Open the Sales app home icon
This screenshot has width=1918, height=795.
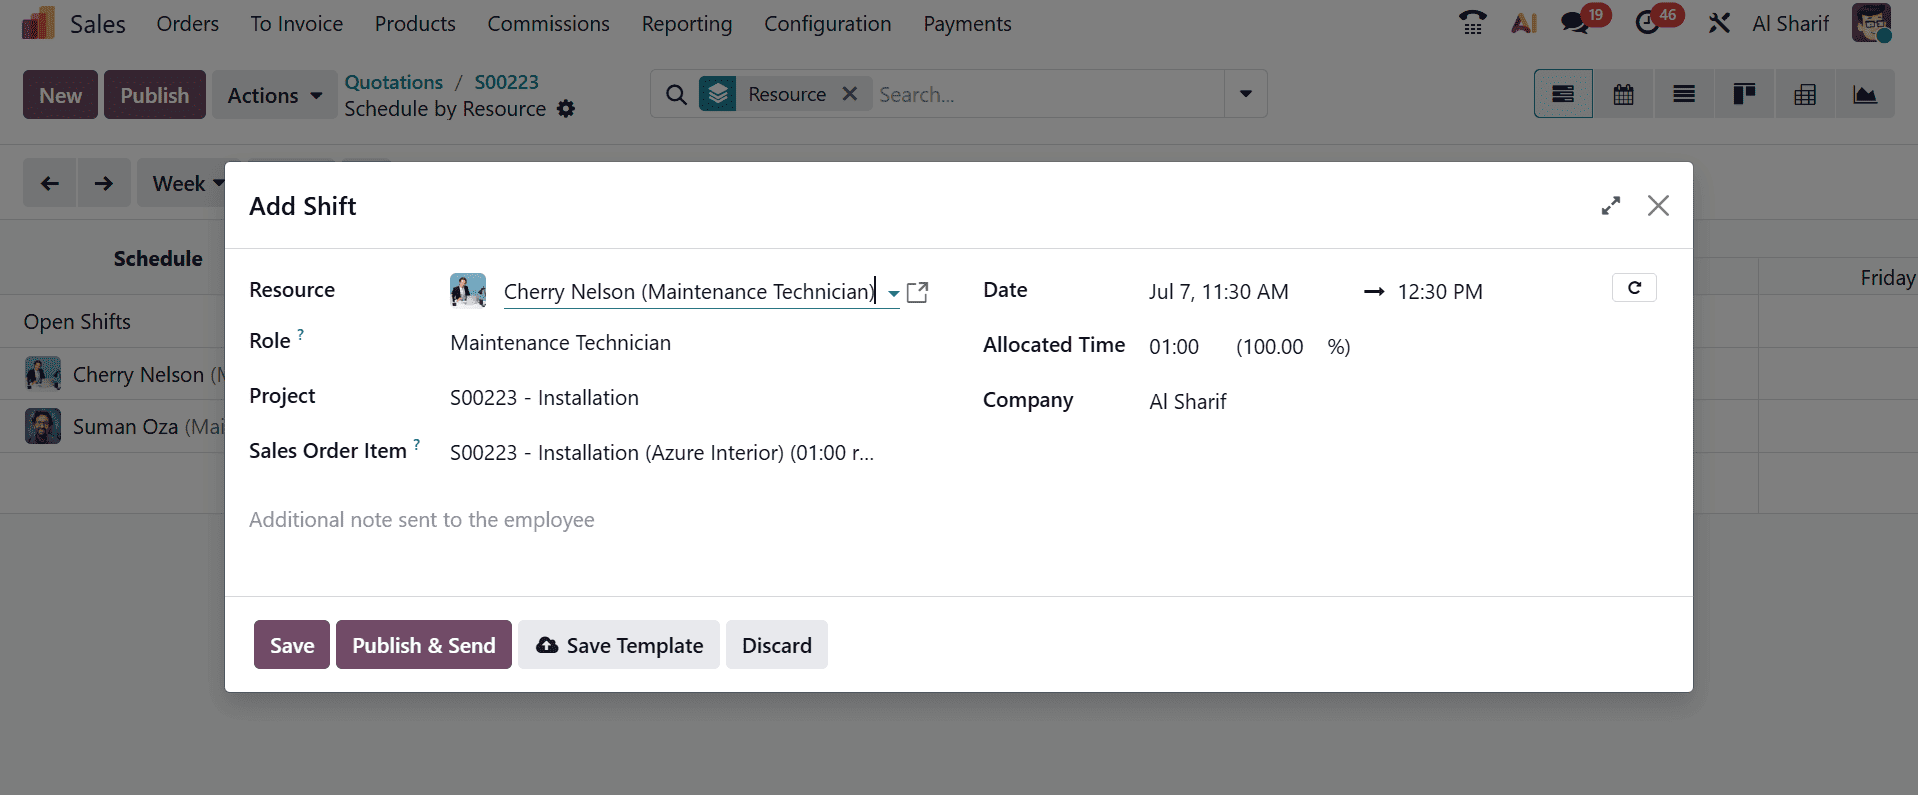click(38, 23)
